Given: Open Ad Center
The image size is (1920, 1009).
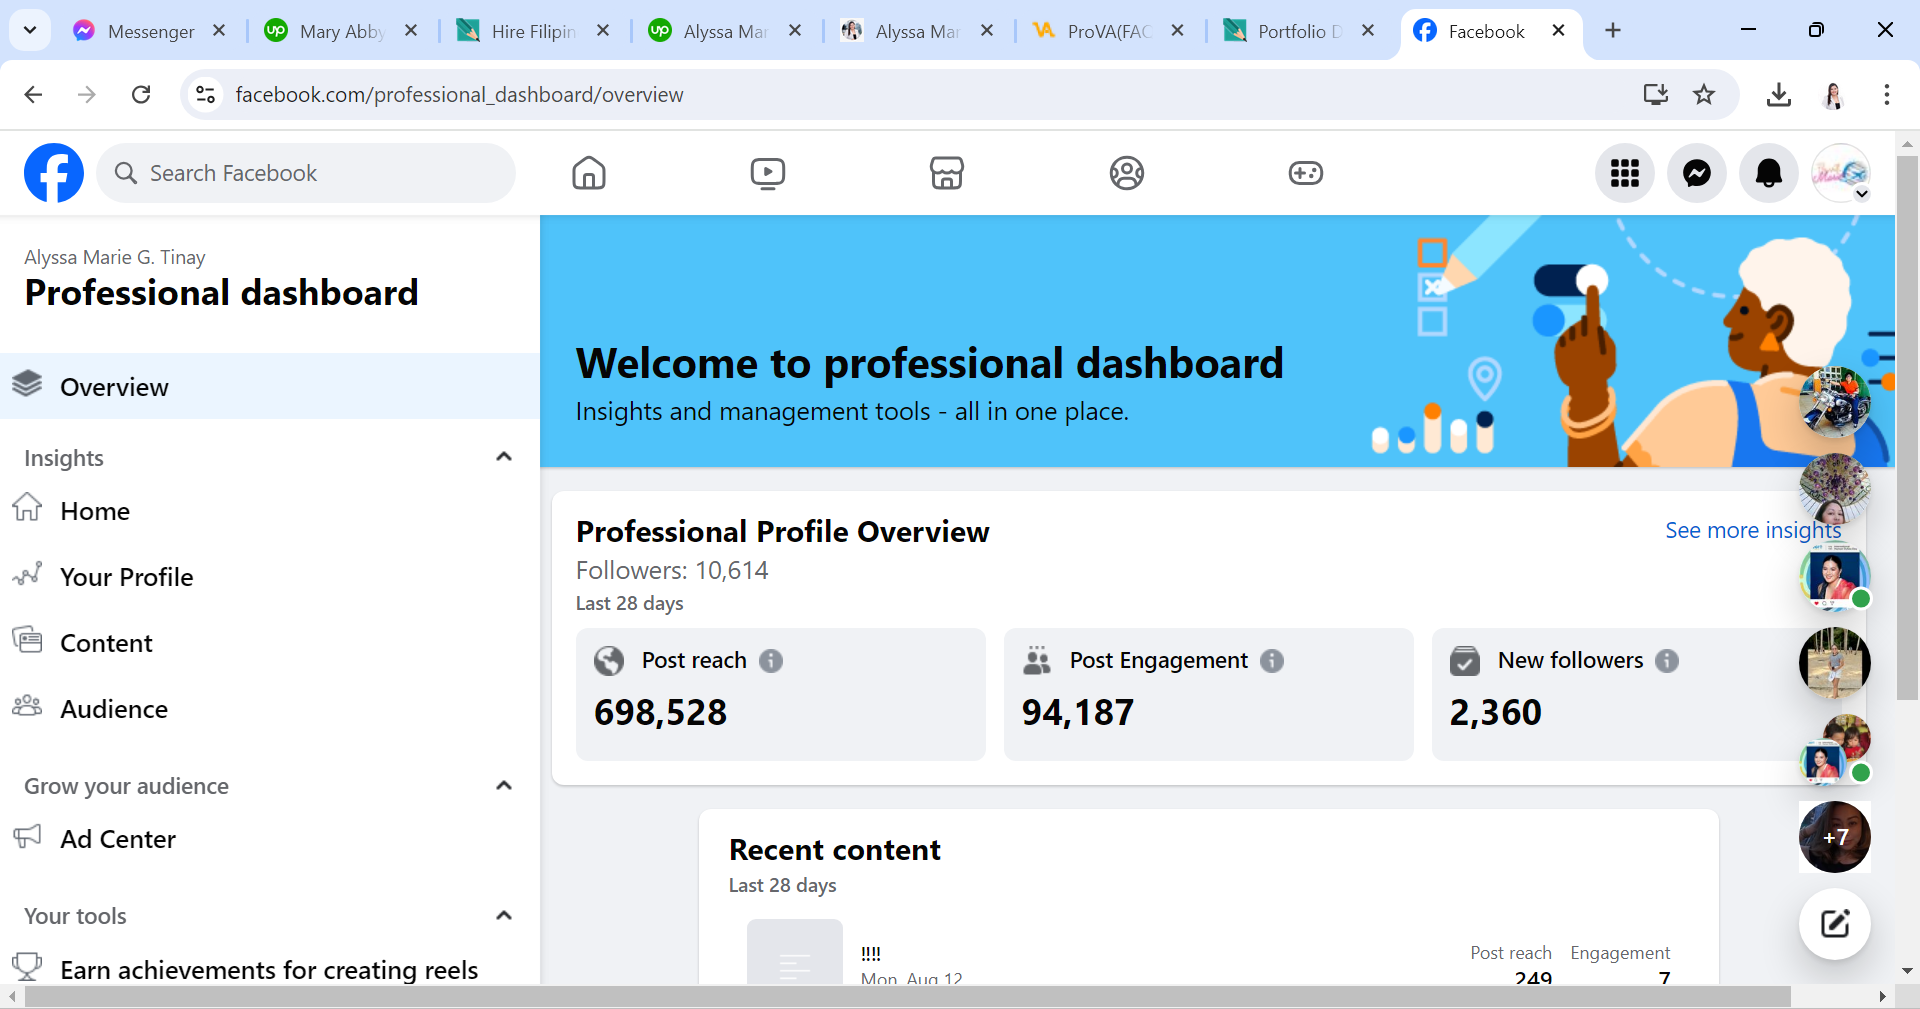Looking at the screenshot, I should coord(270,839).
